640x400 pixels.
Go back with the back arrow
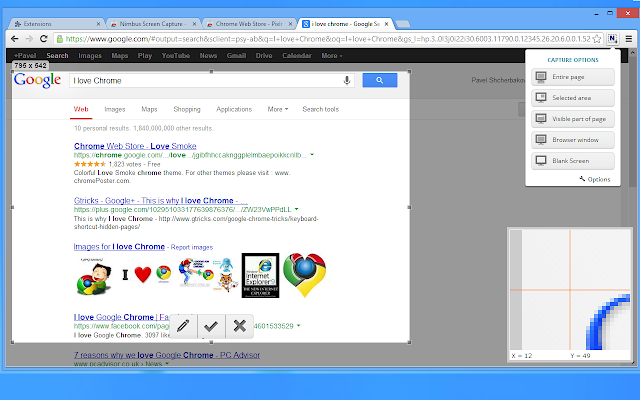(15, 39)
